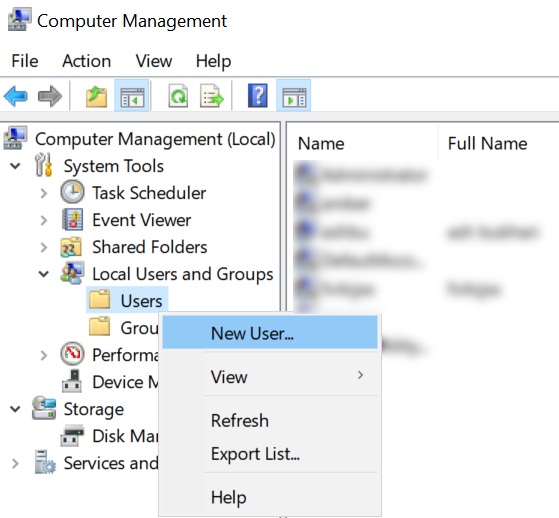Collapse the System Tools tree node

15,166
